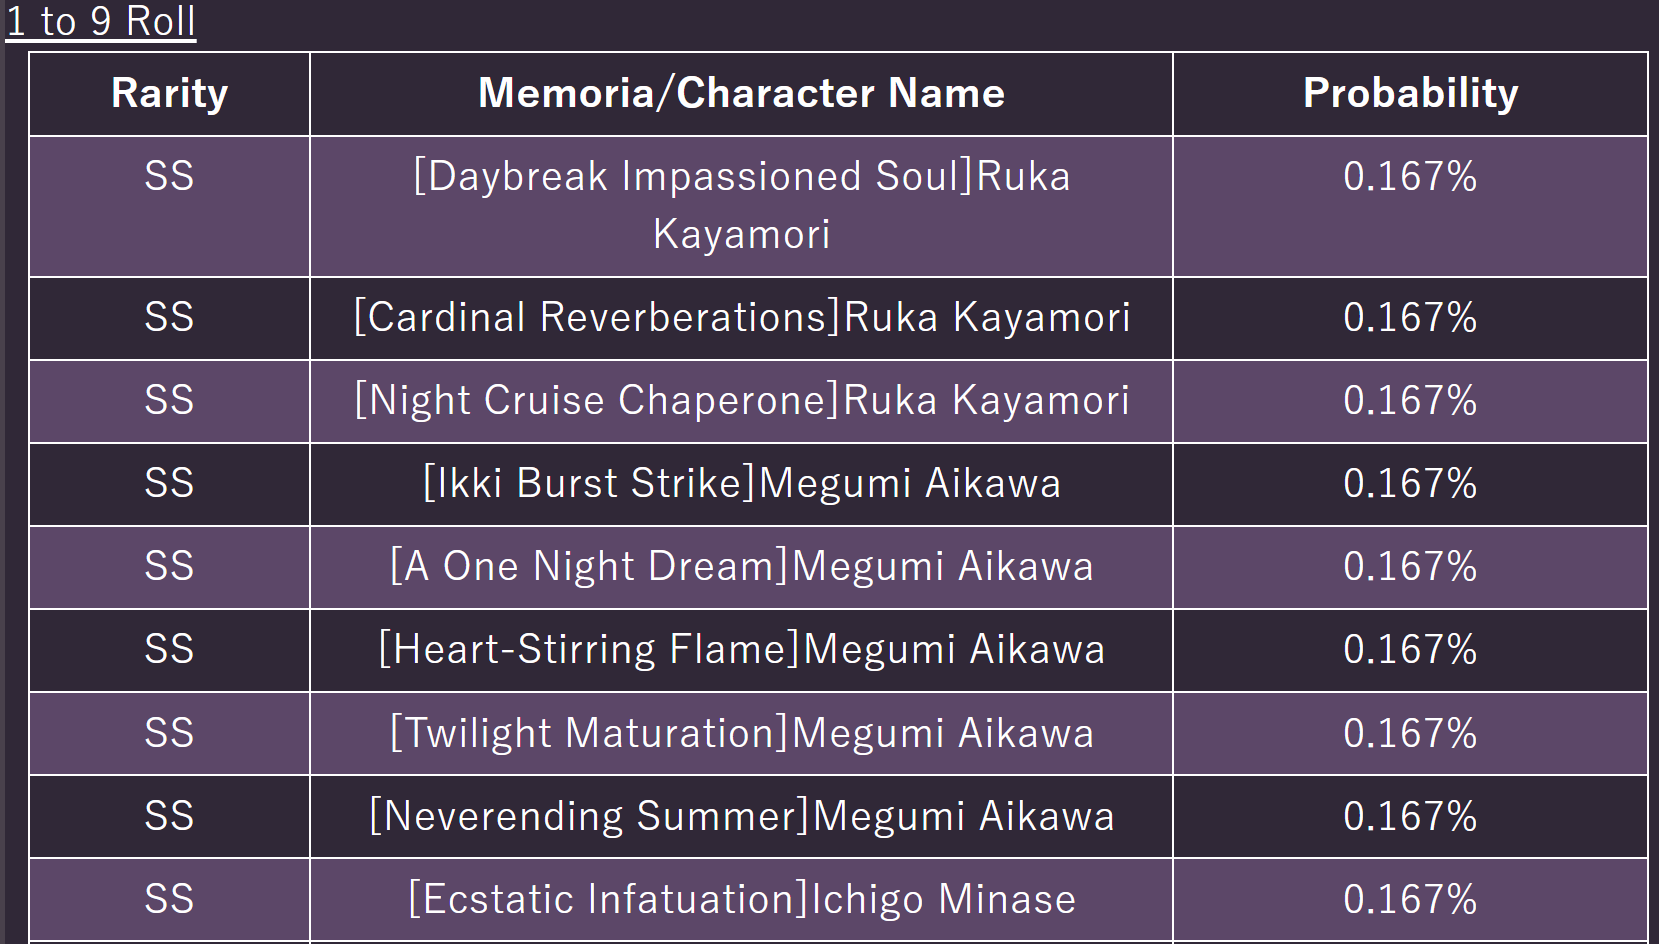Select the Daybreak Impassioned Soul Ruka Kayamori entry
This screenshot has height=944, width=1659.
pos(741,205)
